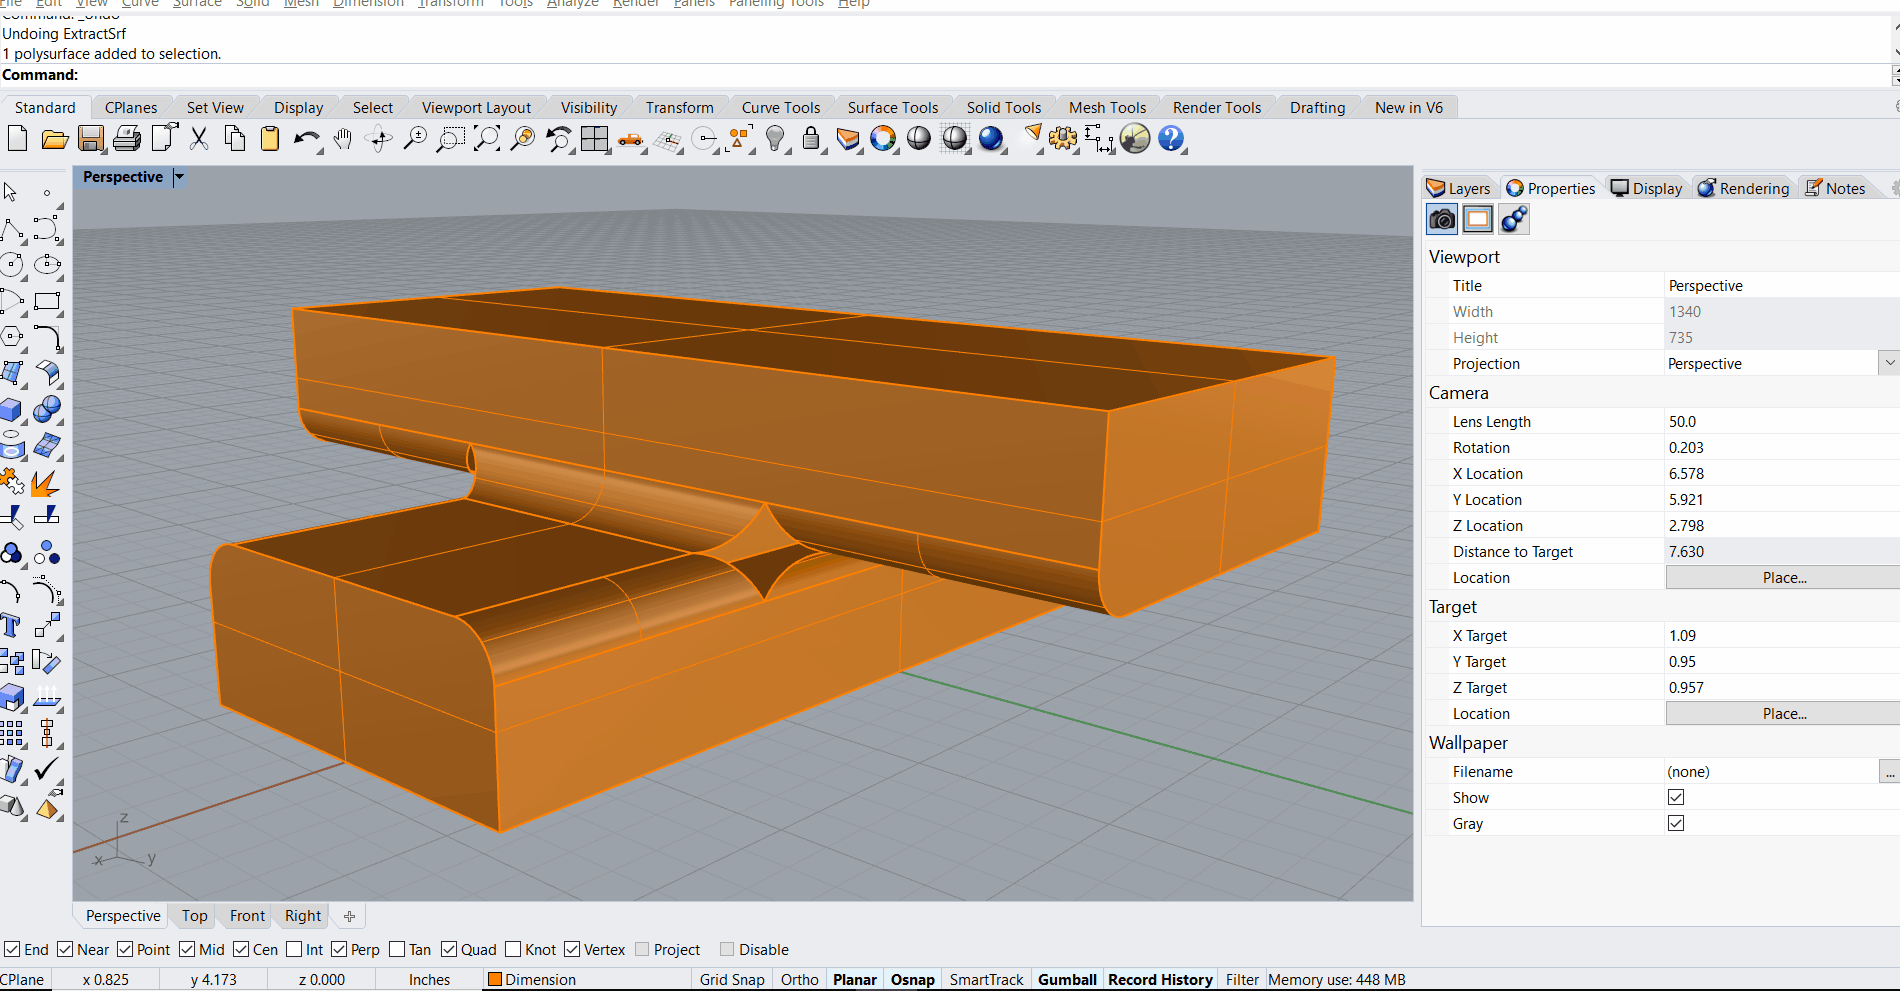Uncheck the wallpaper Show checkbox
1900x991 pixels.
[1676, 797]
